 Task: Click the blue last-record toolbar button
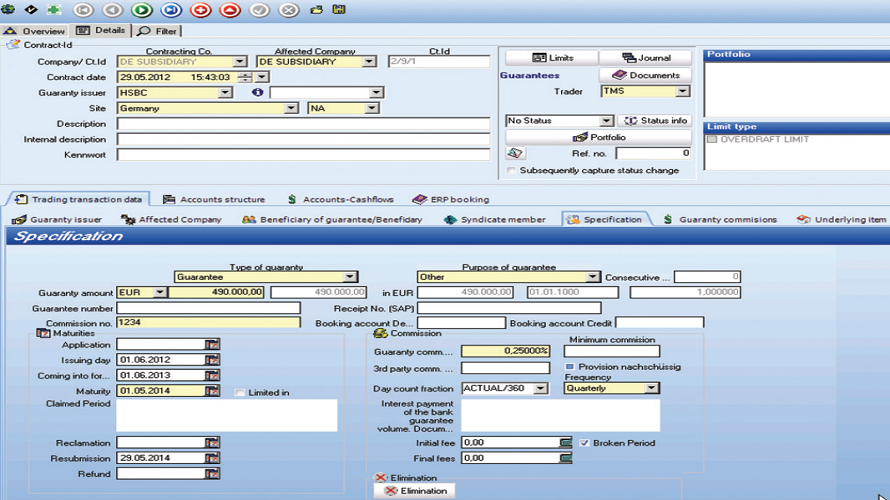[171, 10]
